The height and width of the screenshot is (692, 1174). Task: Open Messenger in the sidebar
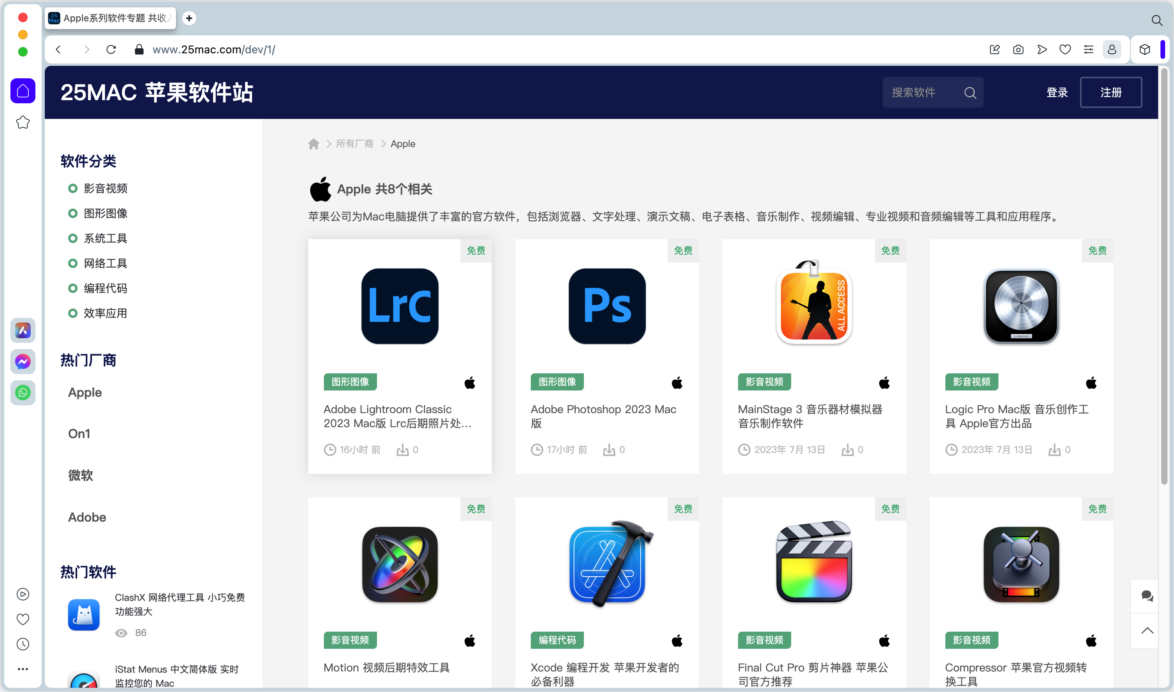point(23,362)
